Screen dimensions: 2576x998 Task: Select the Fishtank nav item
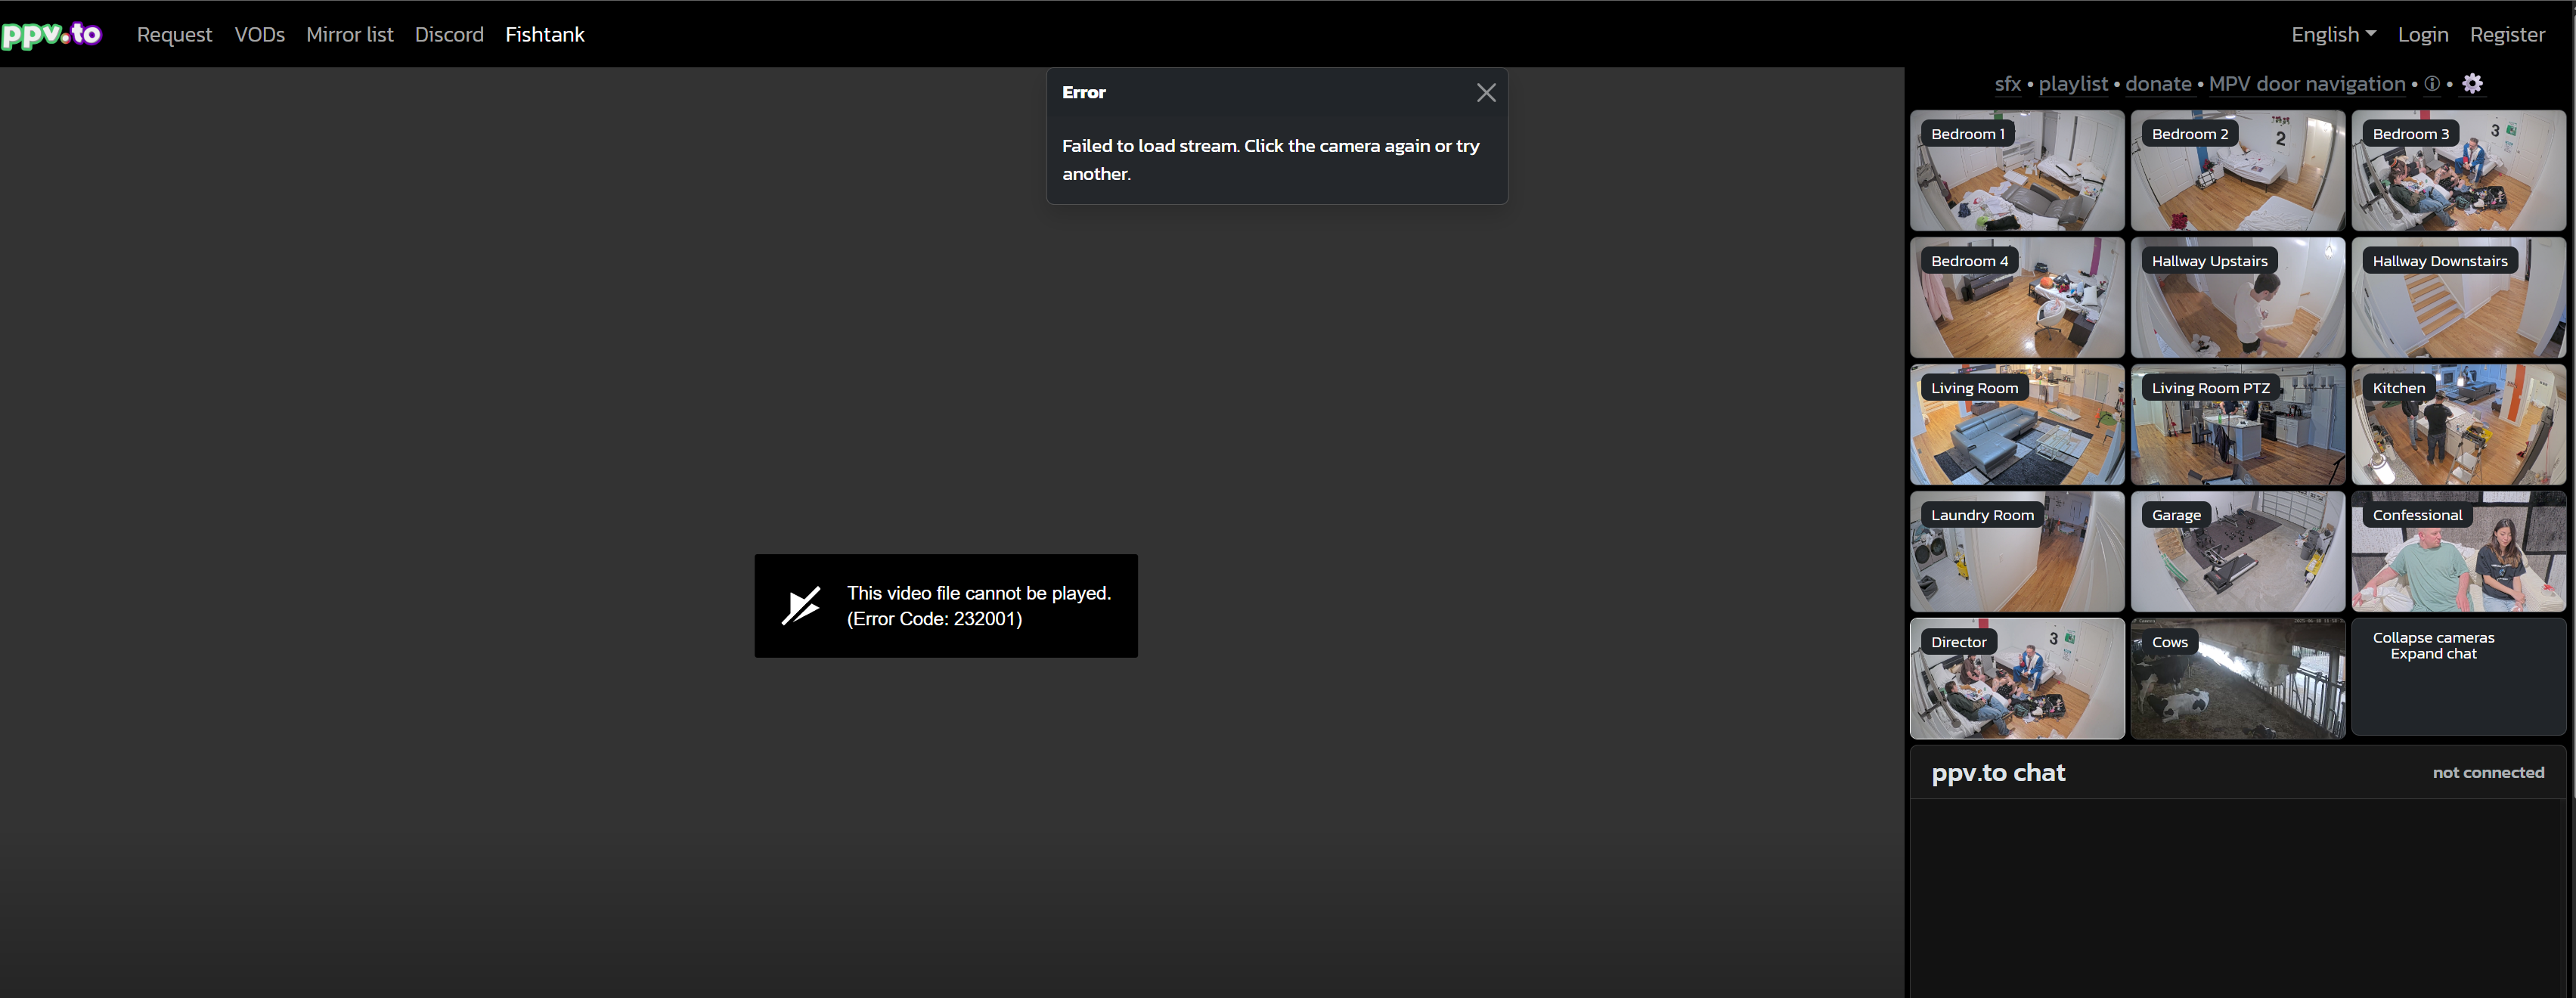(544, 35)
